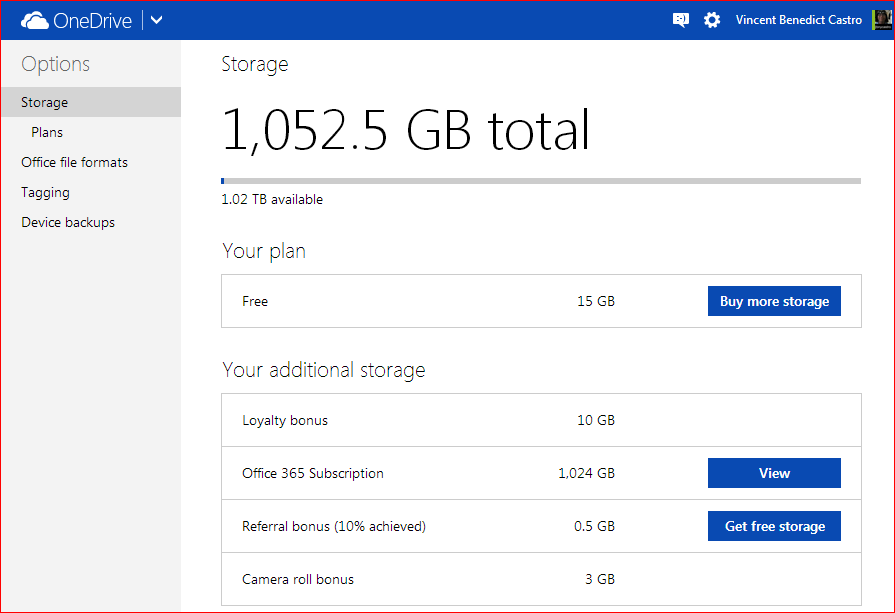Select Device backups option

pyautogui.click(x=67, y=221)
